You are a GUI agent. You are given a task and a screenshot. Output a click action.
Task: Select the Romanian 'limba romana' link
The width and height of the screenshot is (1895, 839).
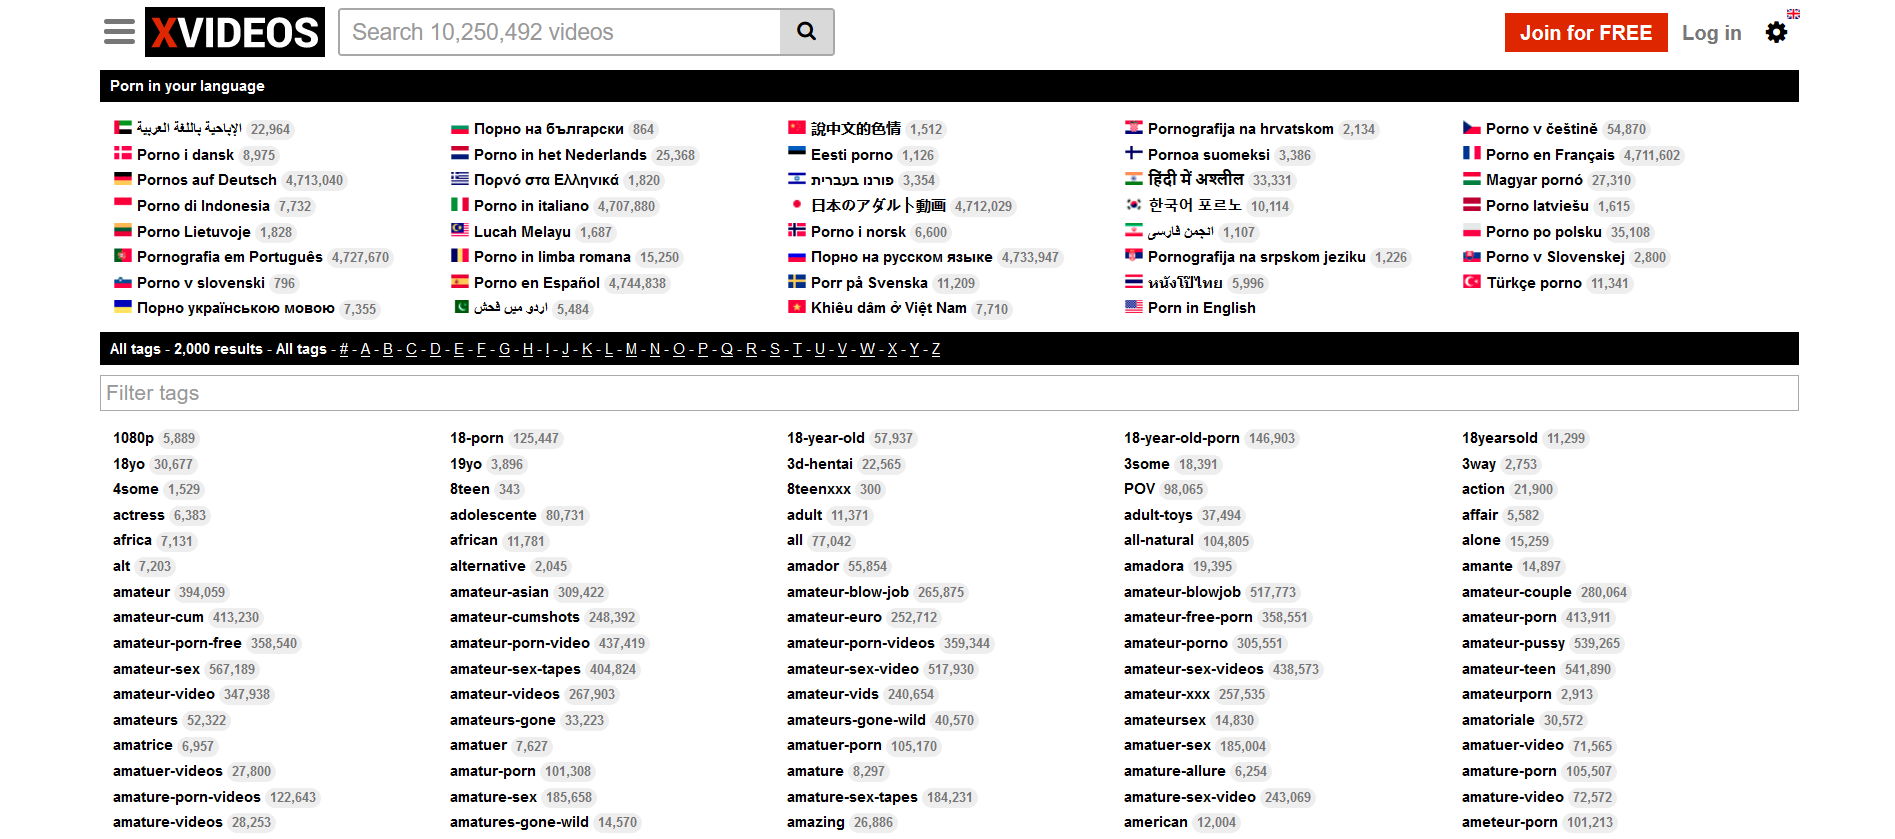pyautogui.click(x=552, y=257)
